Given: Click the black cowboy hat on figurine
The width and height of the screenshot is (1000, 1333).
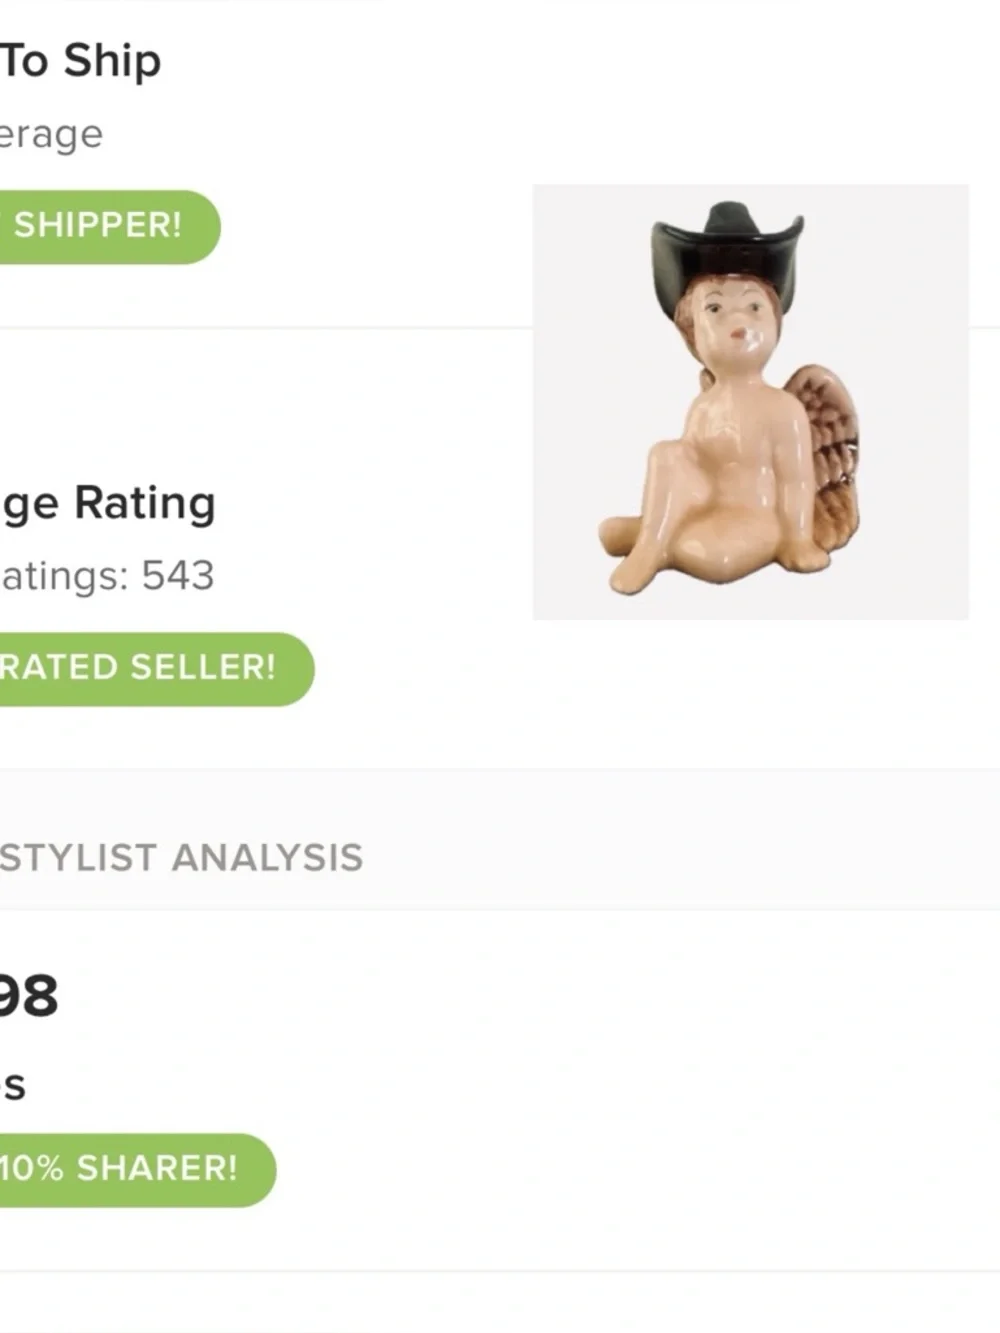Looking at the screenshot, I should pyautogui.click(x=728, y=245).
